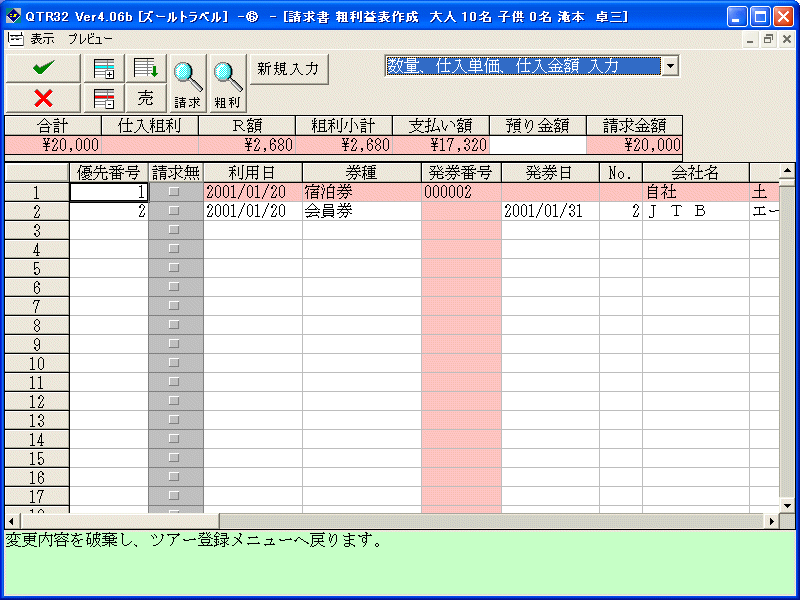Select the 宿泊券 cell in row 1
The height and width of the screenshot is (600, 800).
click(361, 192)
